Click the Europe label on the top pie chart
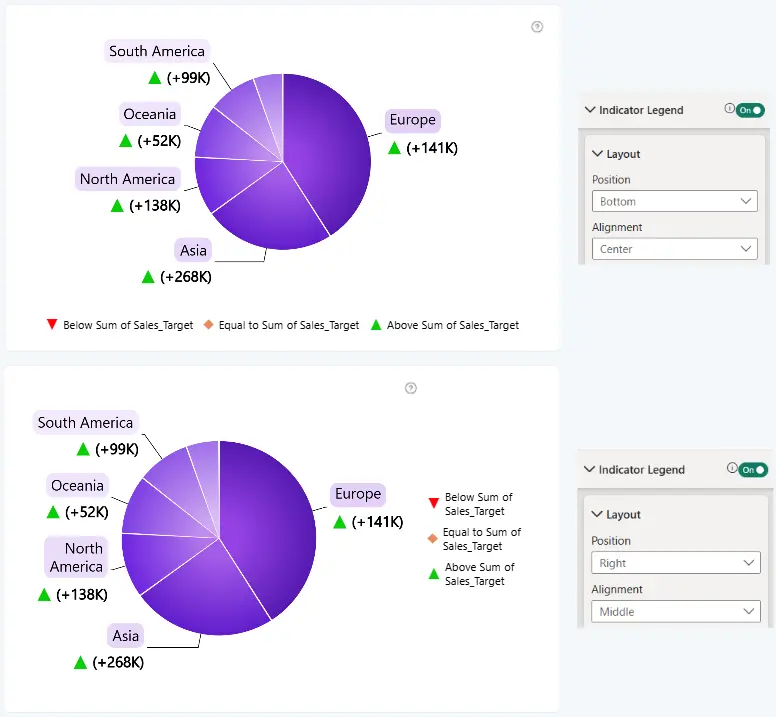Image resolution: width=776 pixels, height=717 pixels. point(413,120)
